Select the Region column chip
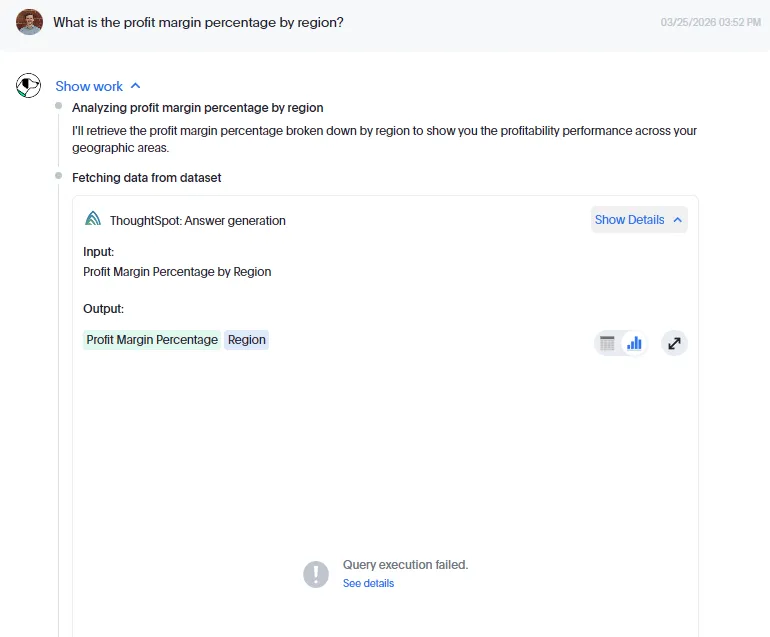 click(247, 340)
